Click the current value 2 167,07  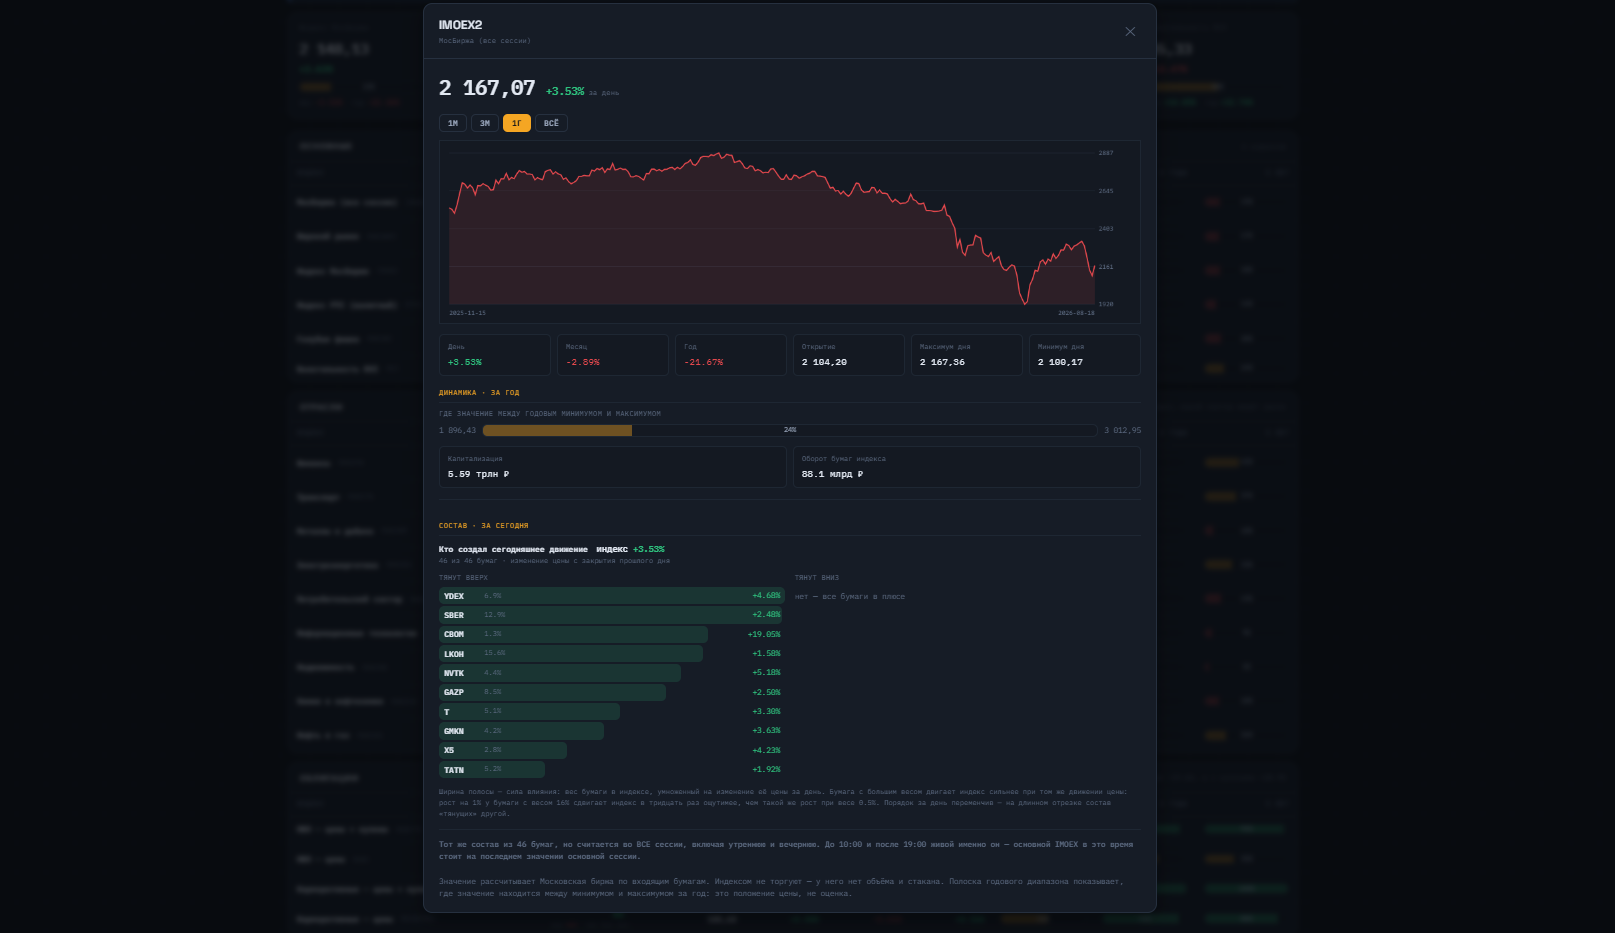[x=487, y=88]
